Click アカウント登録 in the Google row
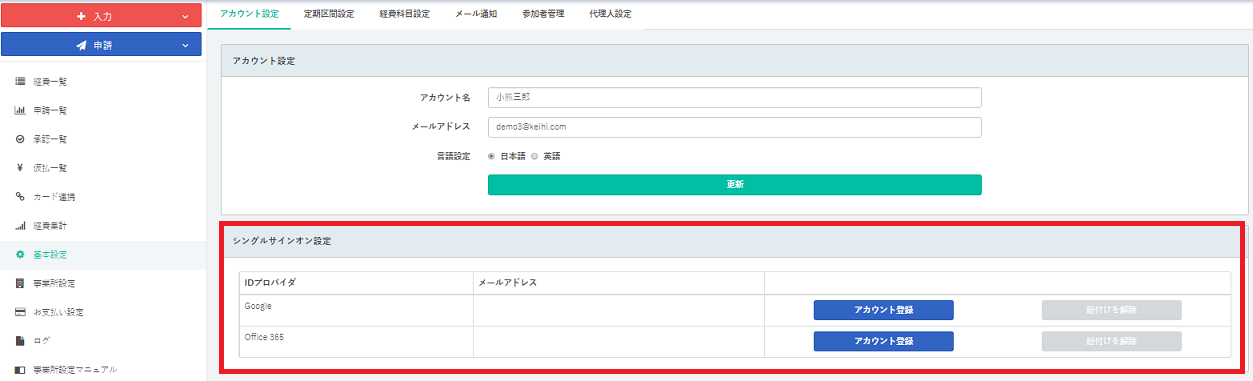This screenshot has width=1253, height=381. point(883,310)
